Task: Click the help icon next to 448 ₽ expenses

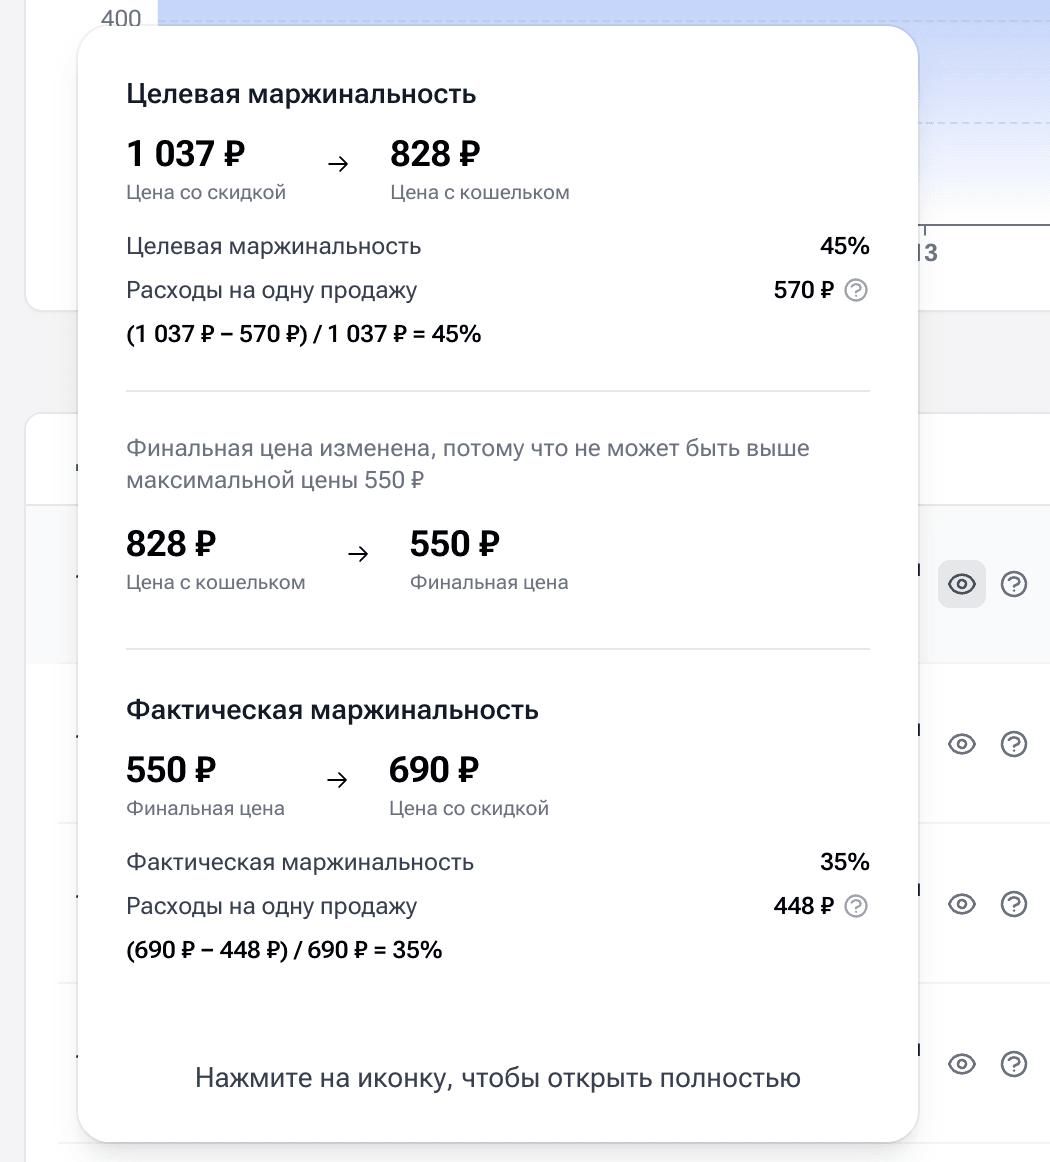Action: pos(856,906)
